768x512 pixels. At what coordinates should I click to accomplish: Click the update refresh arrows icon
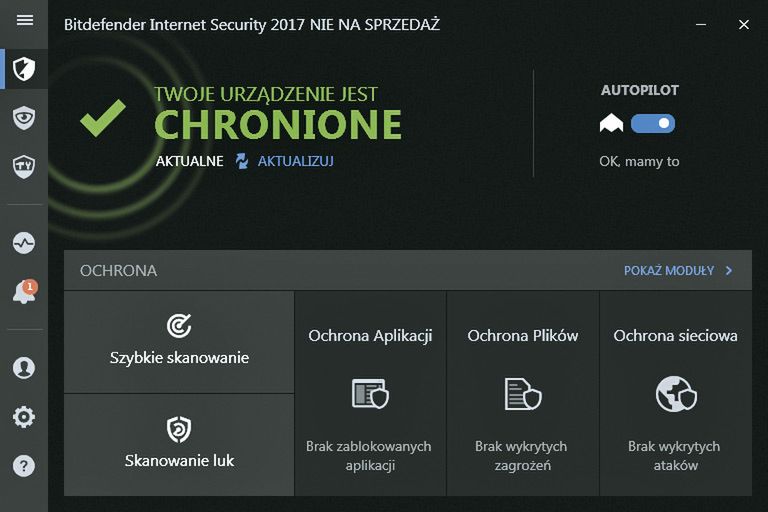(x=241, y=161)
